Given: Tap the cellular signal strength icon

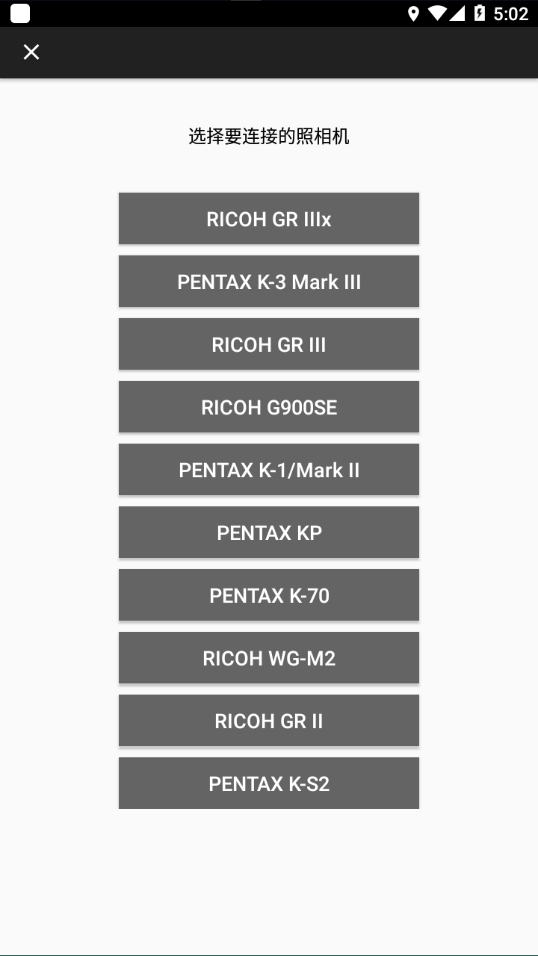Looking at the screenshot, I should (x=457, y=13).
